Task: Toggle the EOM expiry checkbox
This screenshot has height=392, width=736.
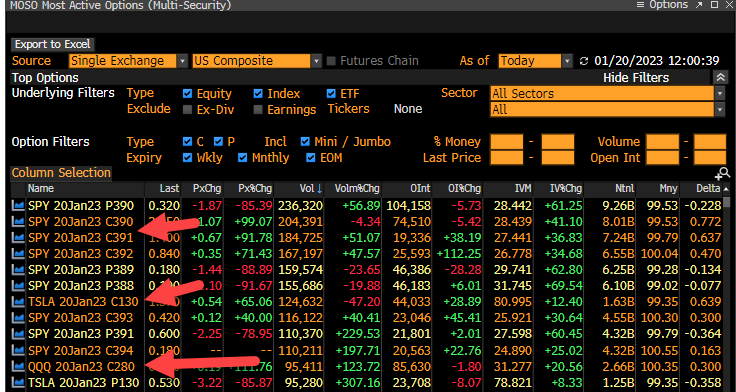Action: pyautogui.click(x=310, y=158)
